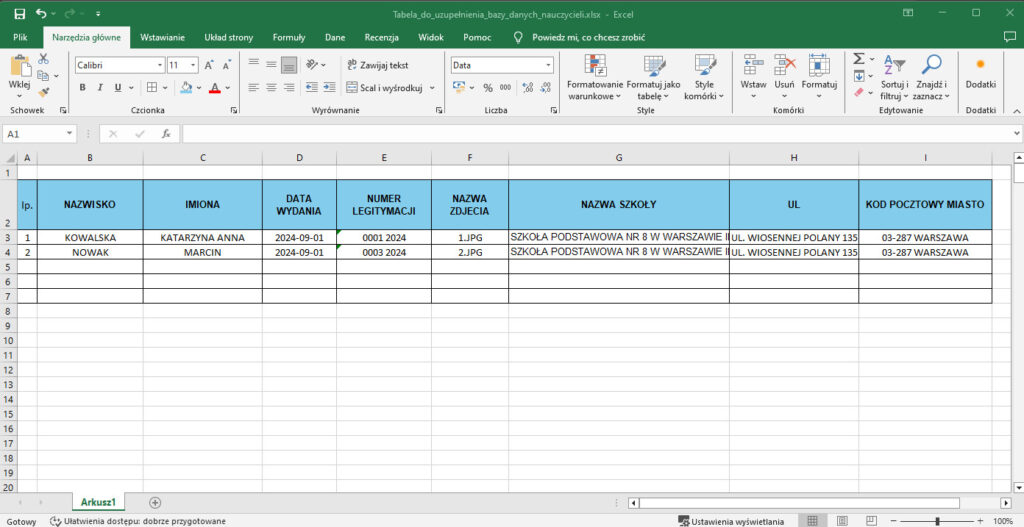
Task: Click the Cut scissors icon
Action: pyautogui.click(x=43, y=59)
